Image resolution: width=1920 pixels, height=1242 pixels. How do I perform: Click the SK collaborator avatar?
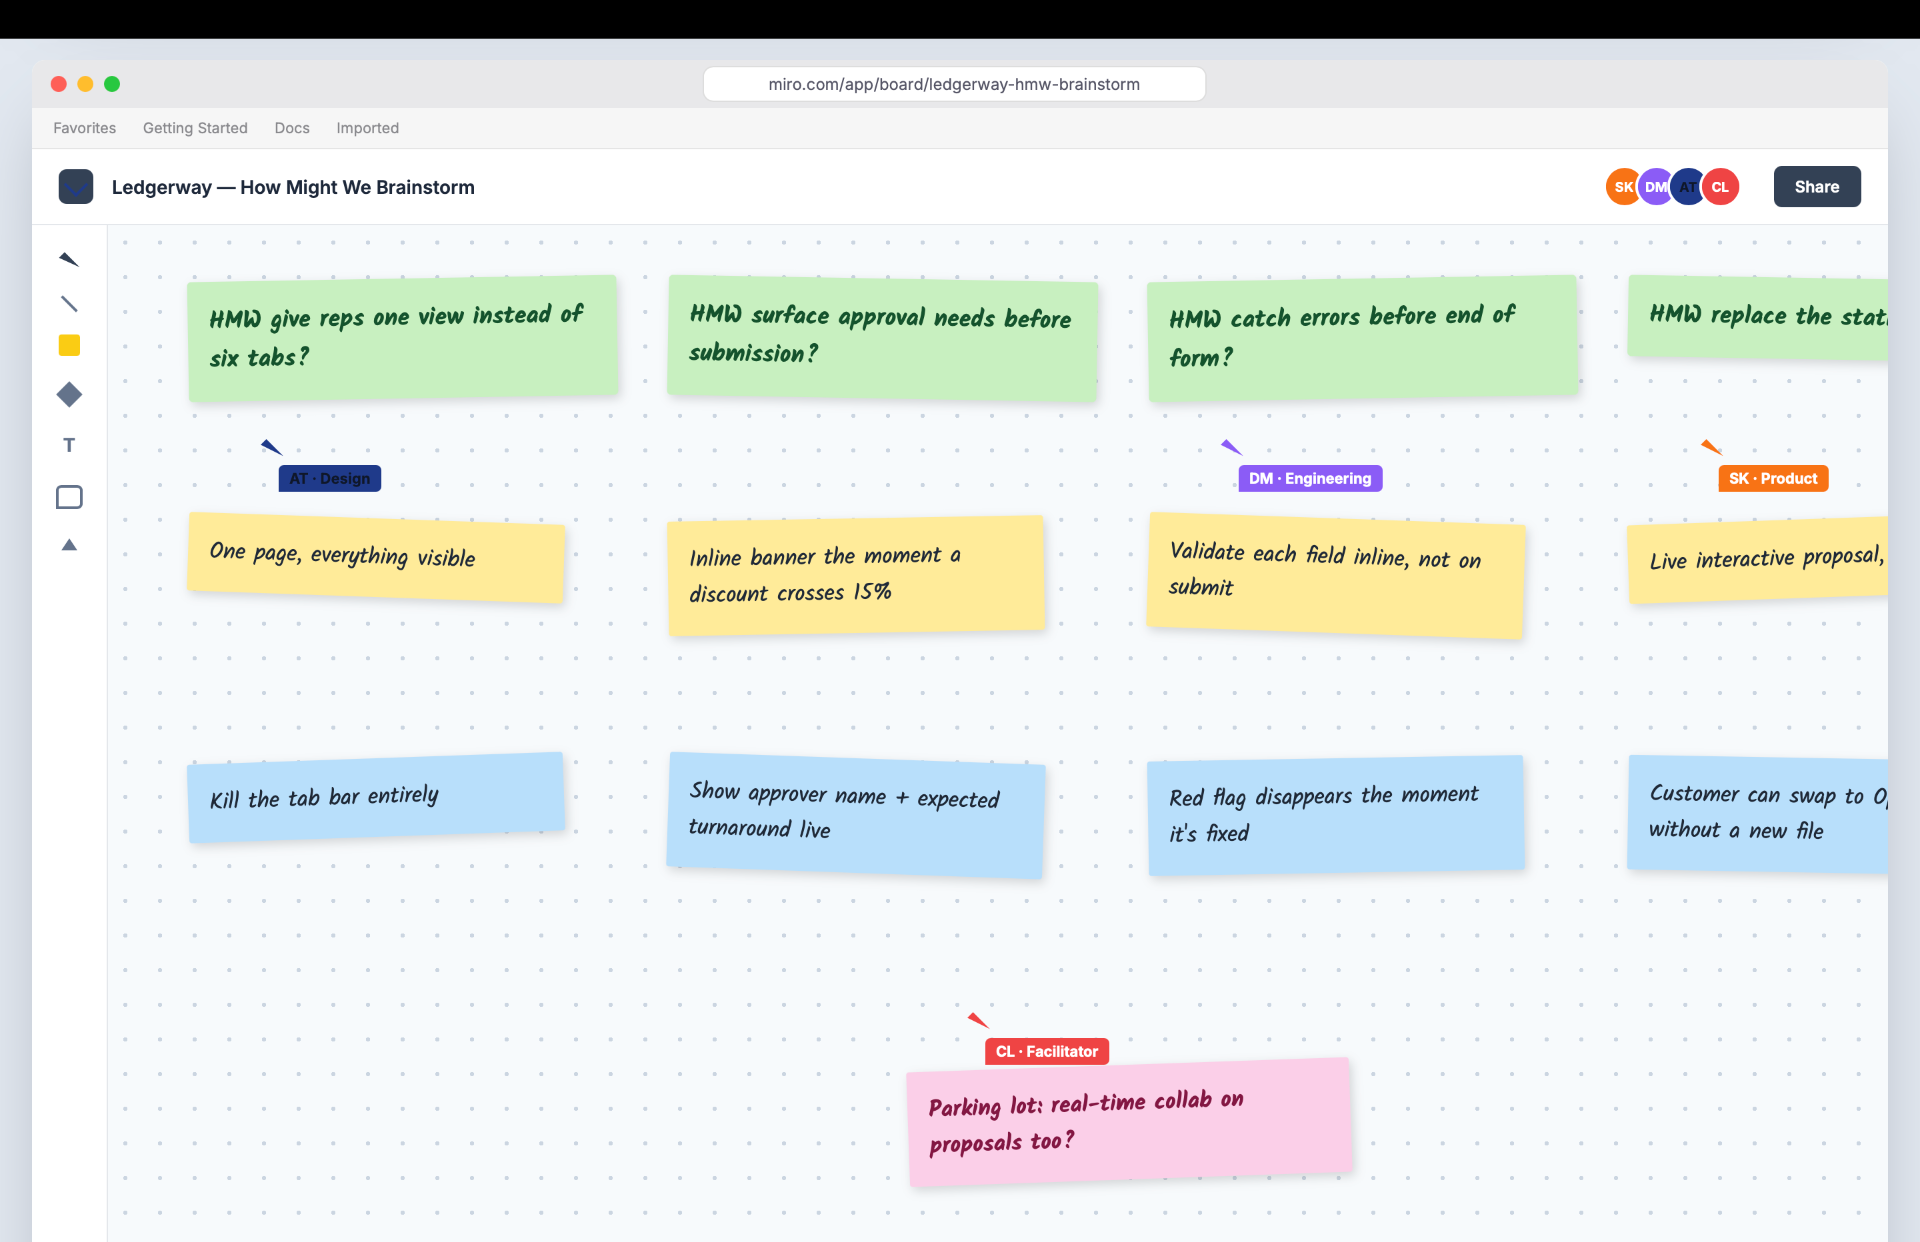(1621, 187)
